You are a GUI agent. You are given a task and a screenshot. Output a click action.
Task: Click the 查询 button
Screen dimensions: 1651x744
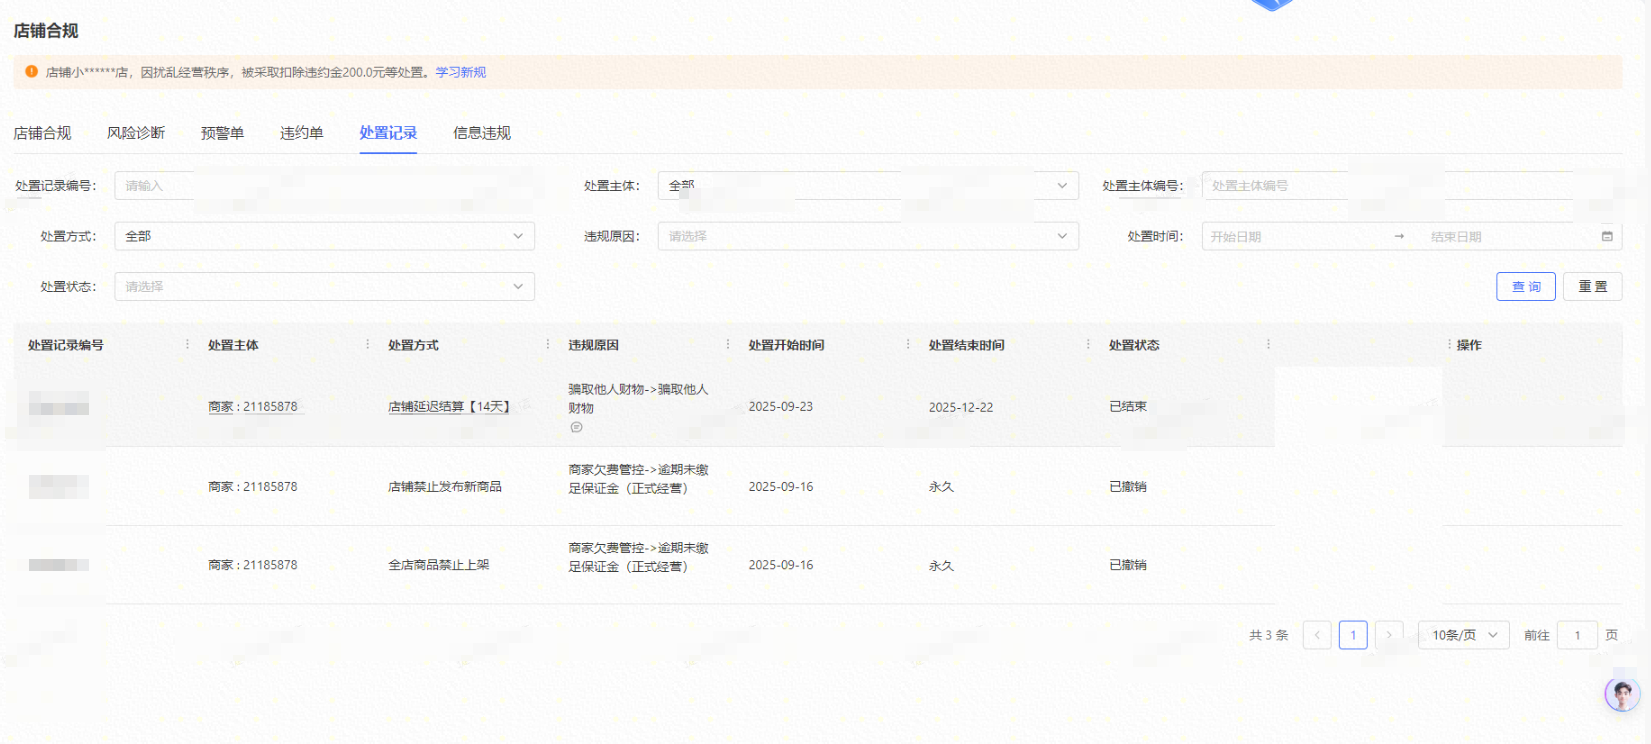[x=1525, y=287]
